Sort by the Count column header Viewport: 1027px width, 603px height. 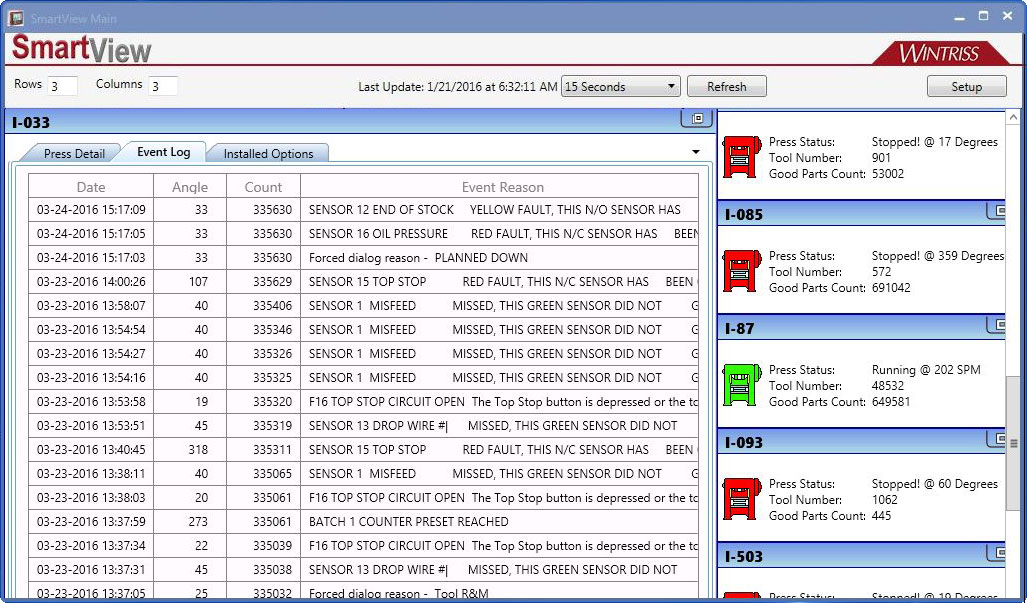coord(263,187)
